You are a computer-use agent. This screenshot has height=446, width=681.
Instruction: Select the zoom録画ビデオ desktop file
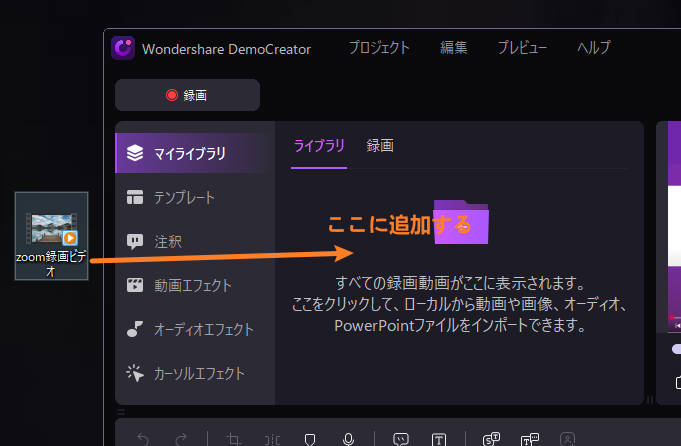click(x=51, y=236)
